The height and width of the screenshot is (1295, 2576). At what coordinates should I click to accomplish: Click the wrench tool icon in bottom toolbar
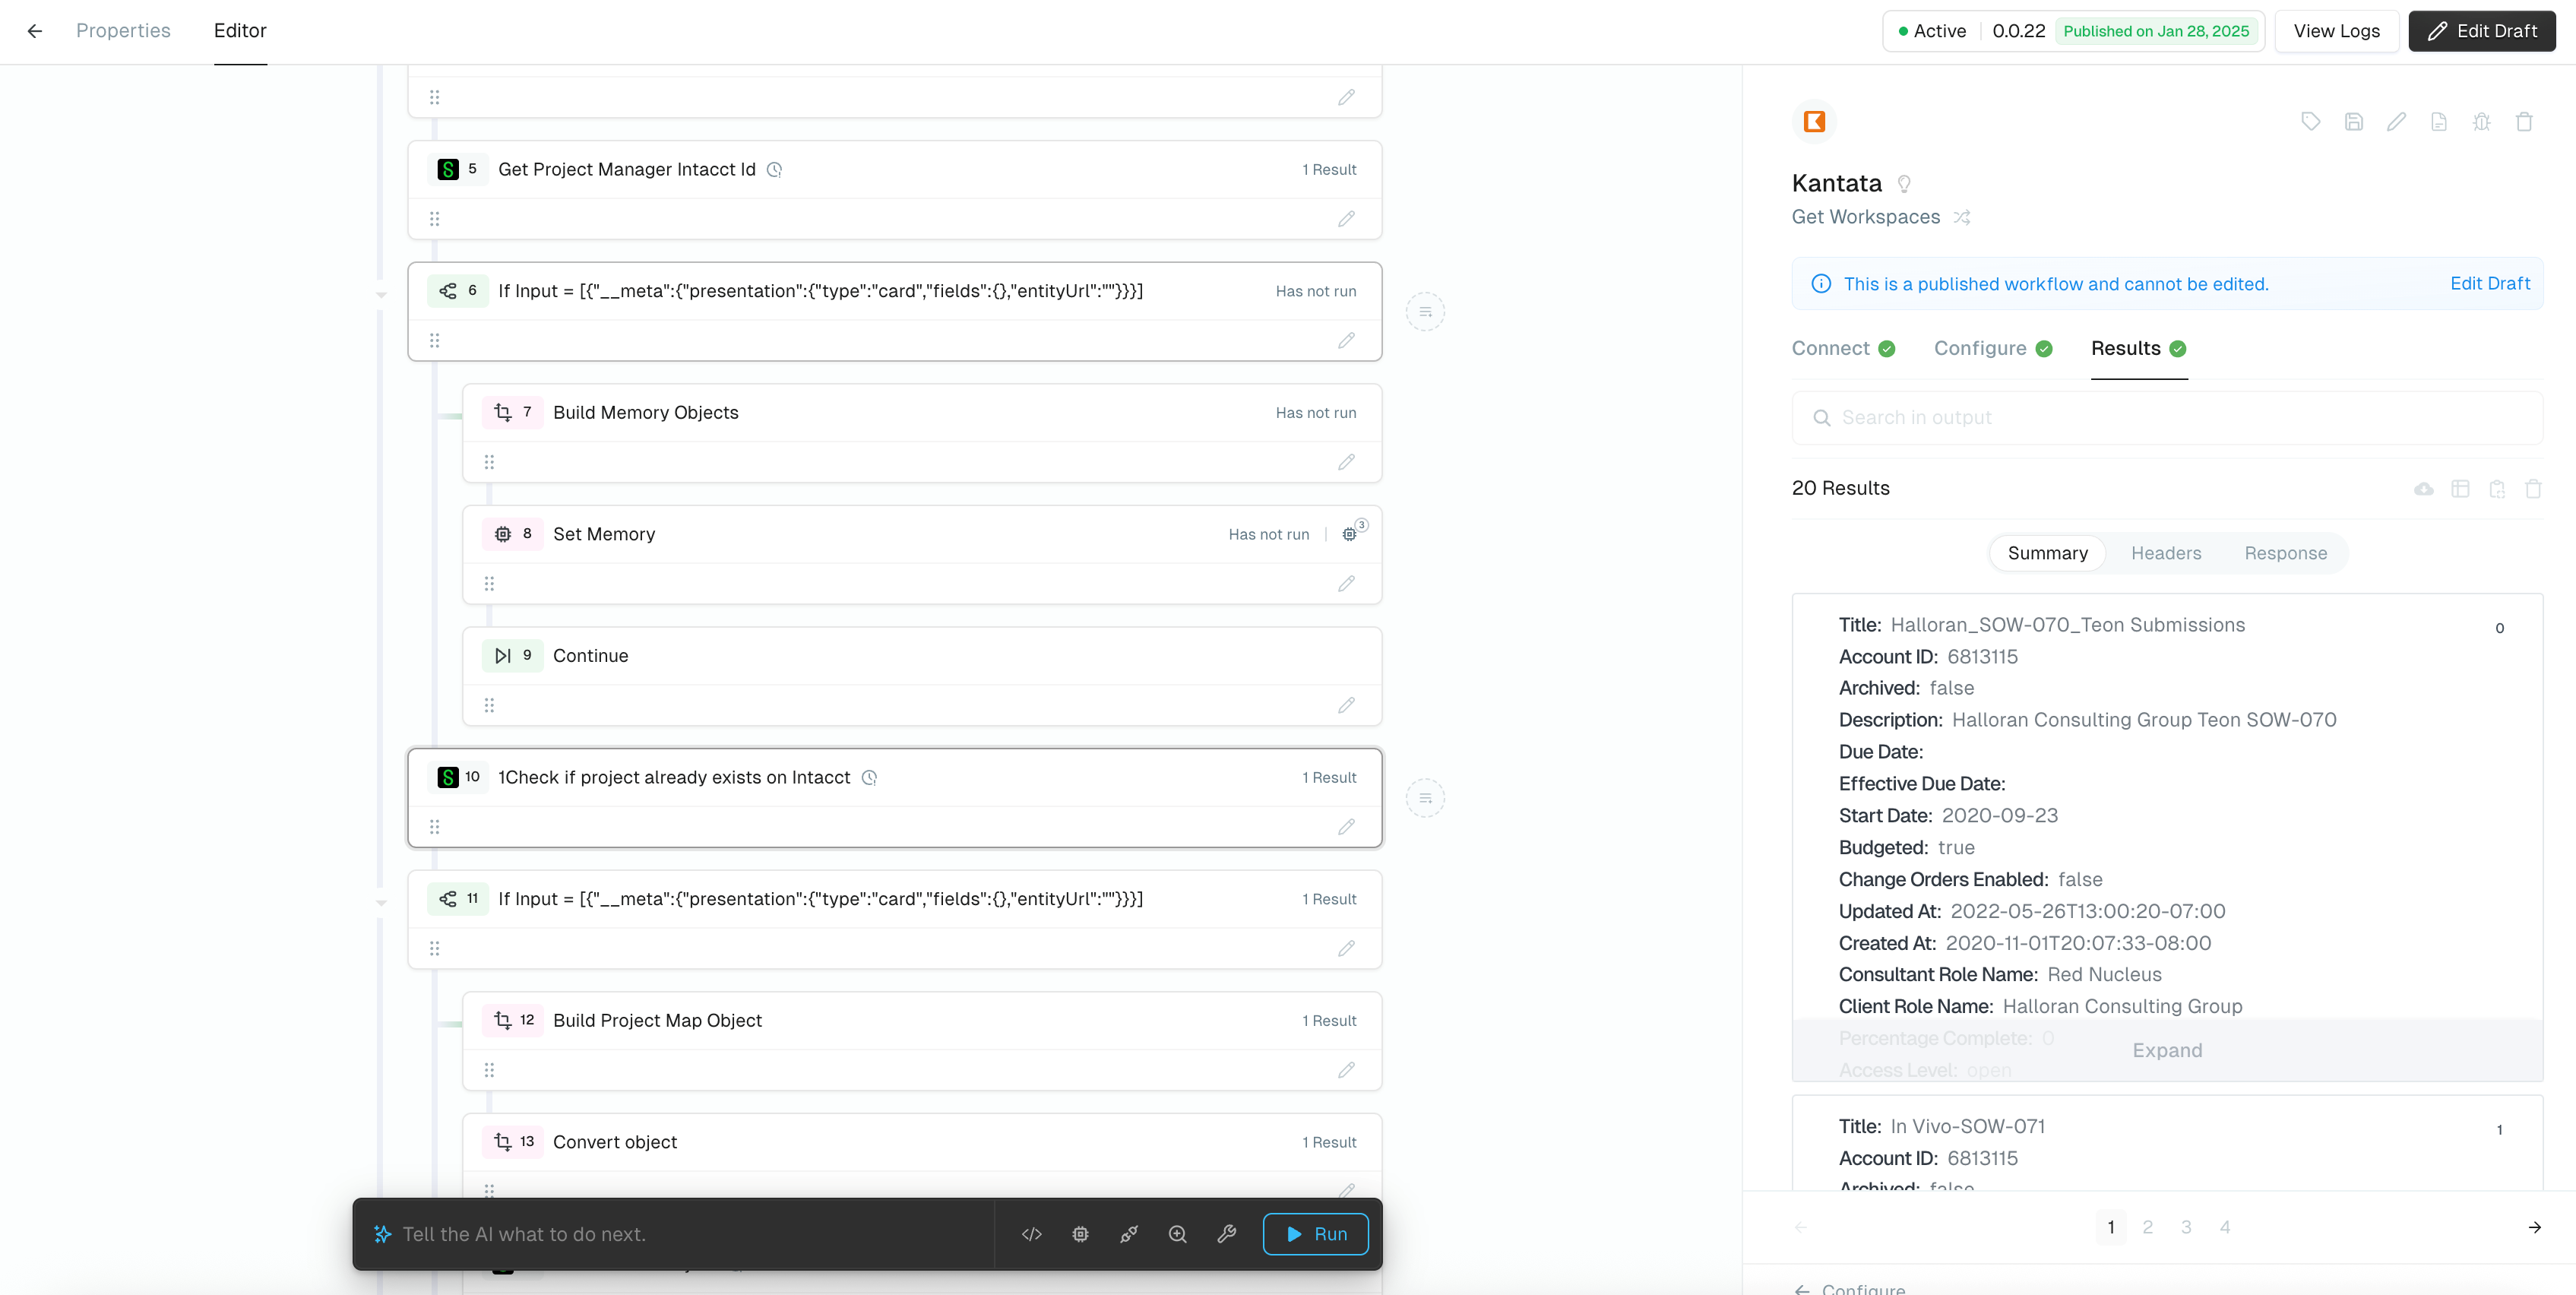pyautogui.click(x=1226, y=1234)
